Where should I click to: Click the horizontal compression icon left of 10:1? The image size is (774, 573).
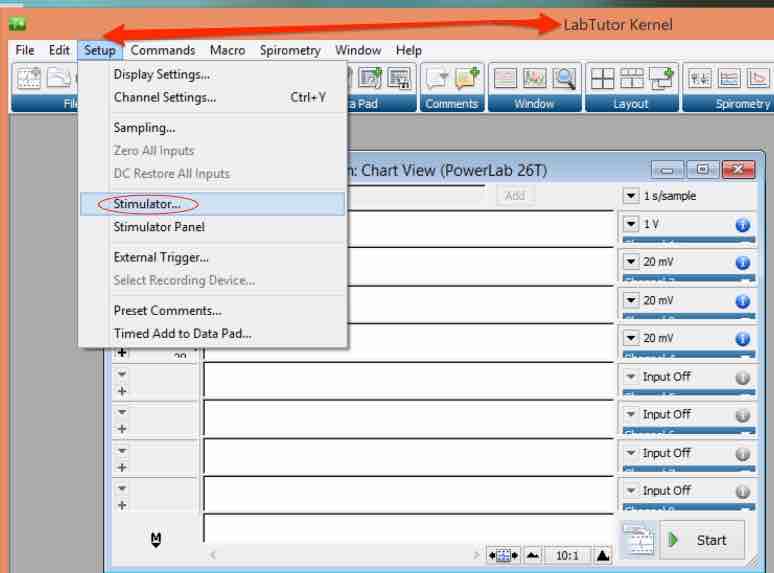[x=532, y=555]
